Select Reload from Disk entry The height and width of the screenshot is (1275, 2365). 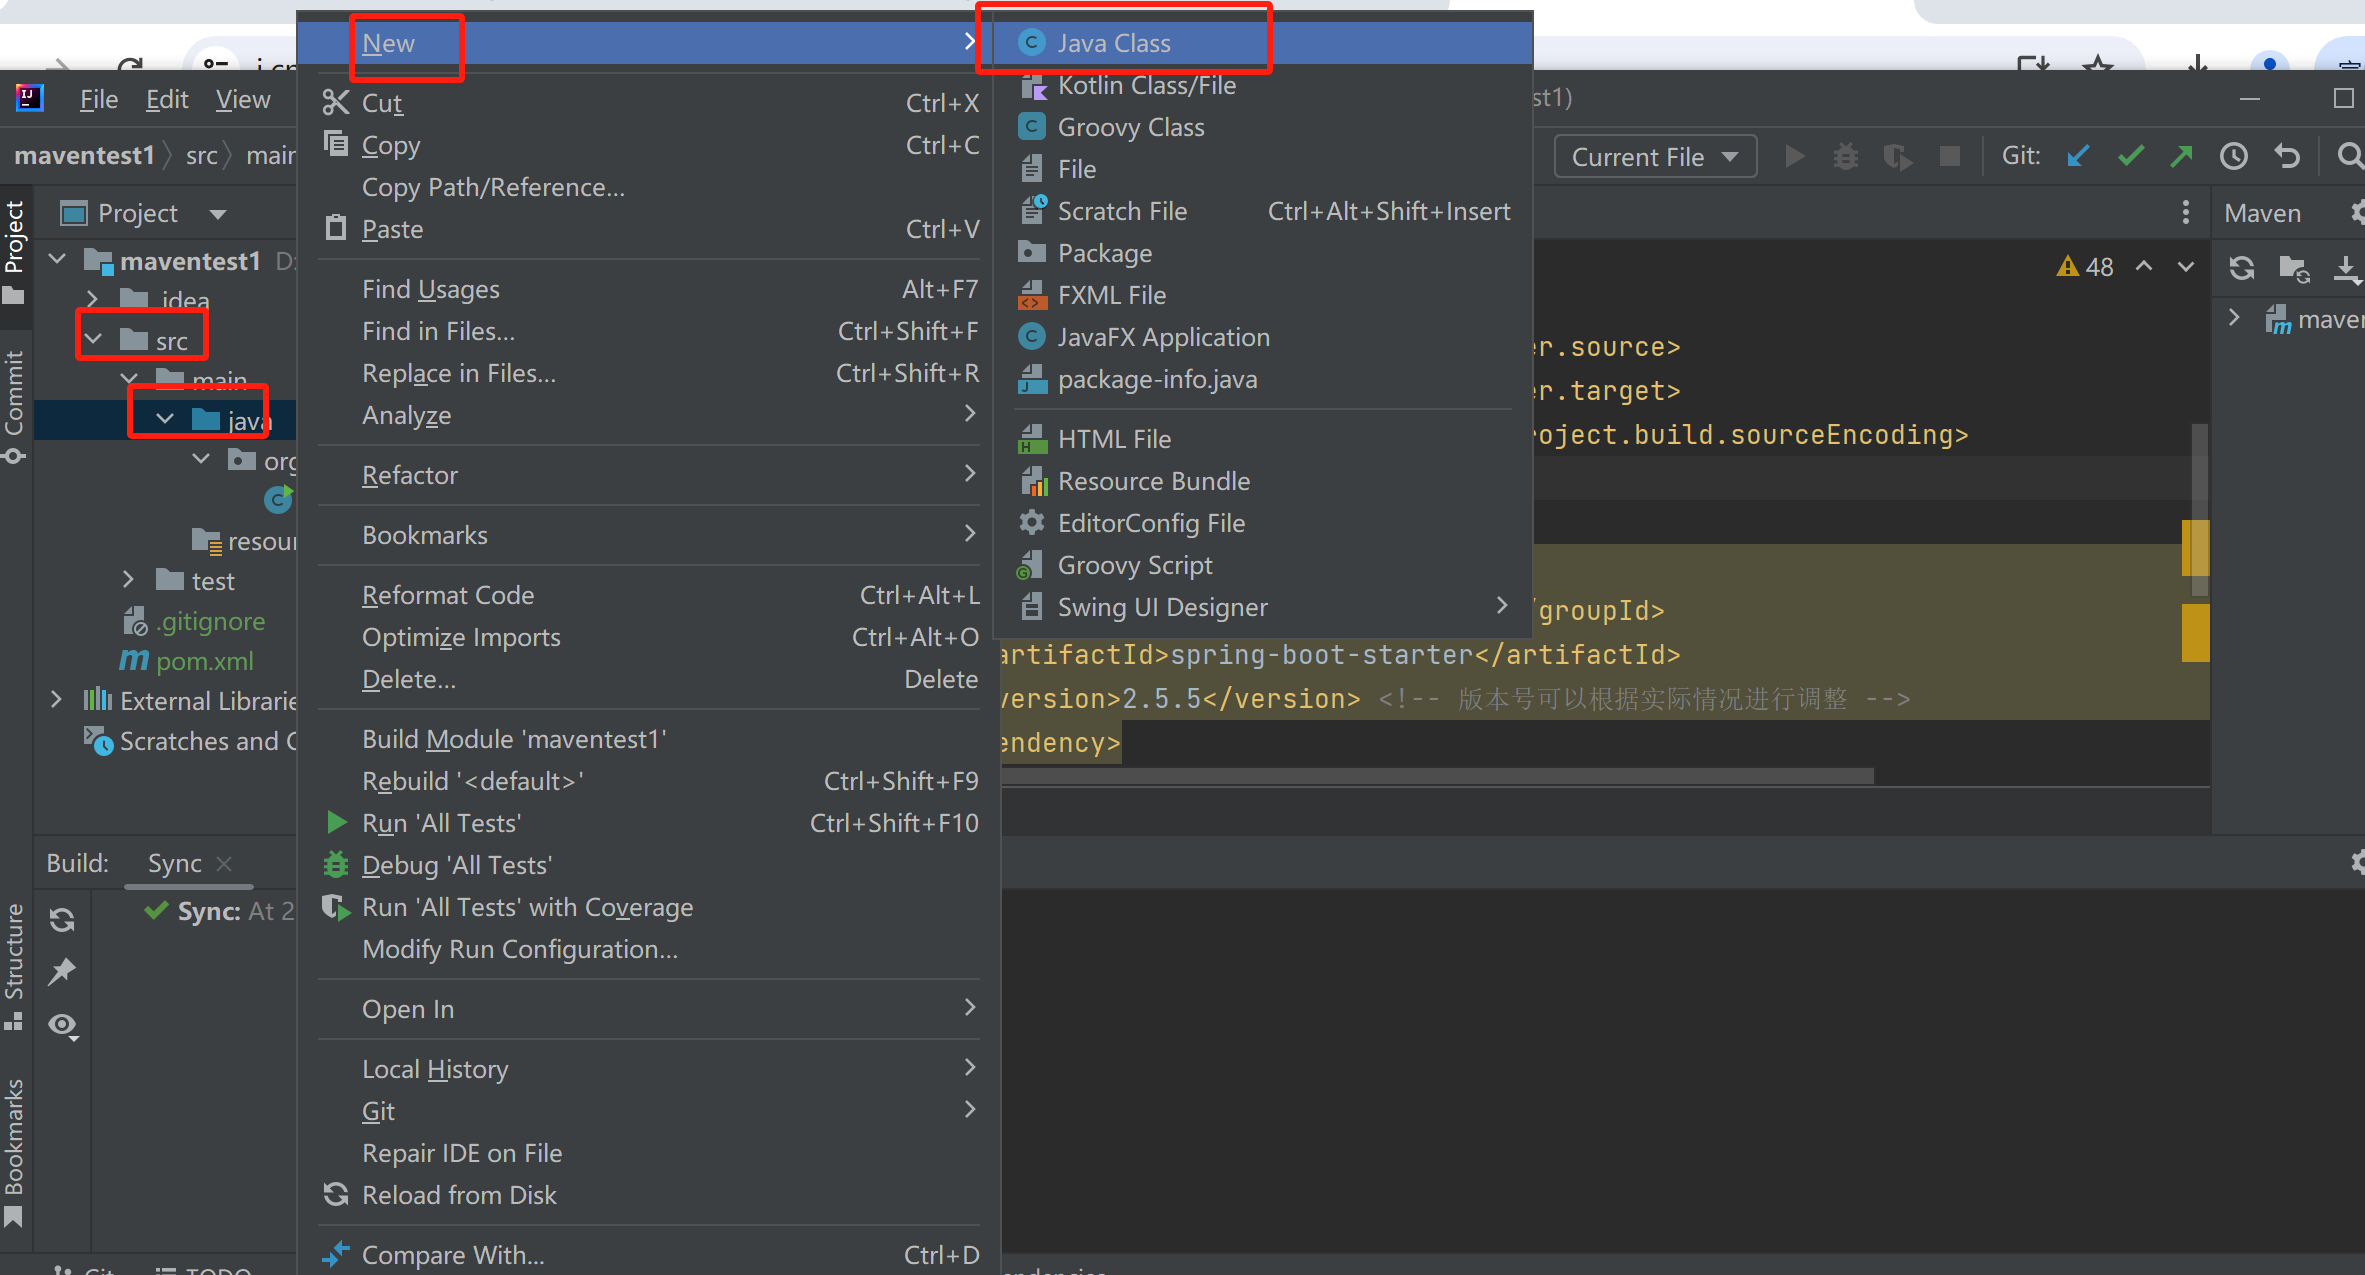[x=647, y=1195]
